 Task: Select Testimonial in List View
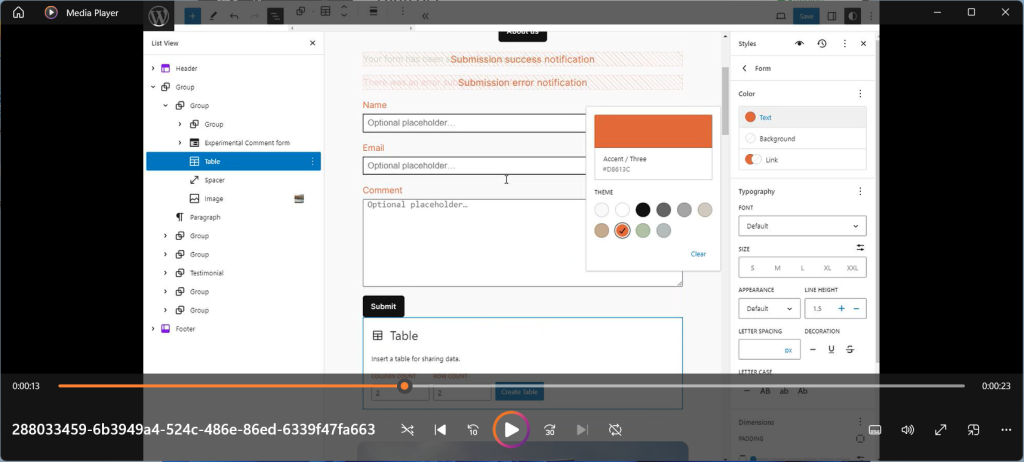pyautogui.click(x=206, y=273)
